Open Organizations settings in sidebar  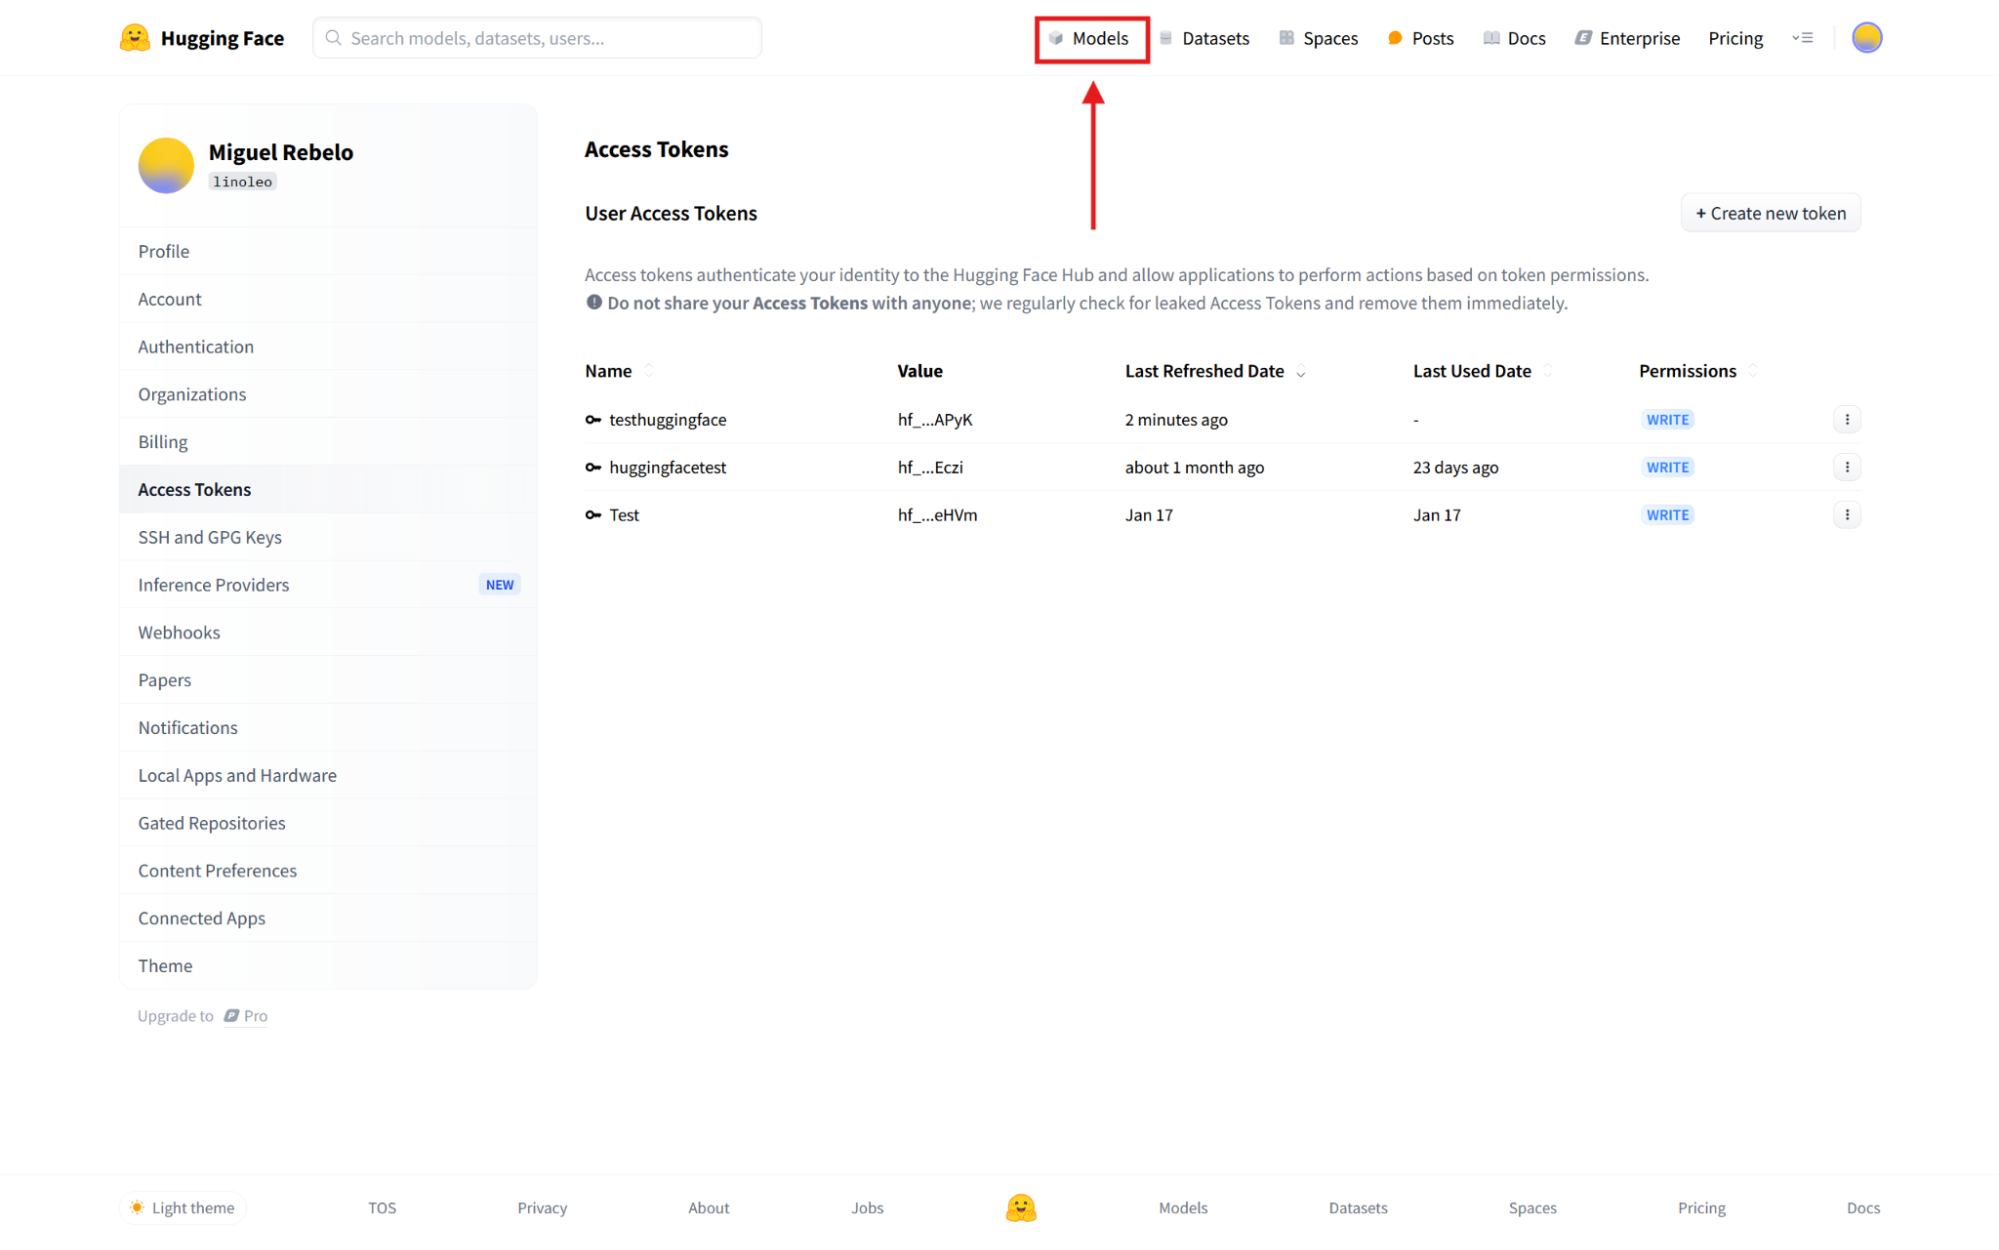328,394
